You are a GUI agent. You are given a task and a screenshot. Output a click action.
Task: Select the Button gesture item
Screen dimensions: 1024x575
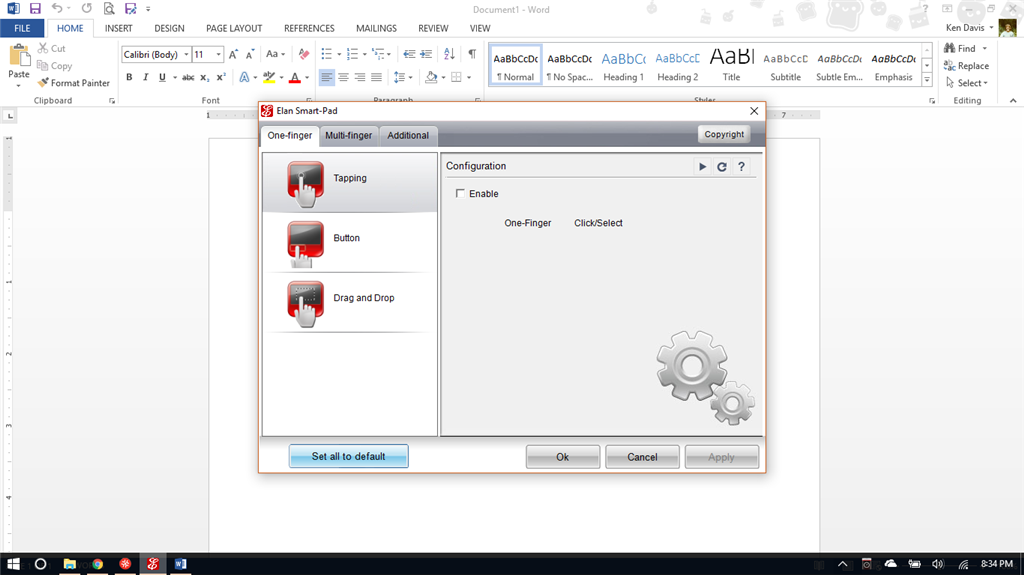[x=350, y=242]
